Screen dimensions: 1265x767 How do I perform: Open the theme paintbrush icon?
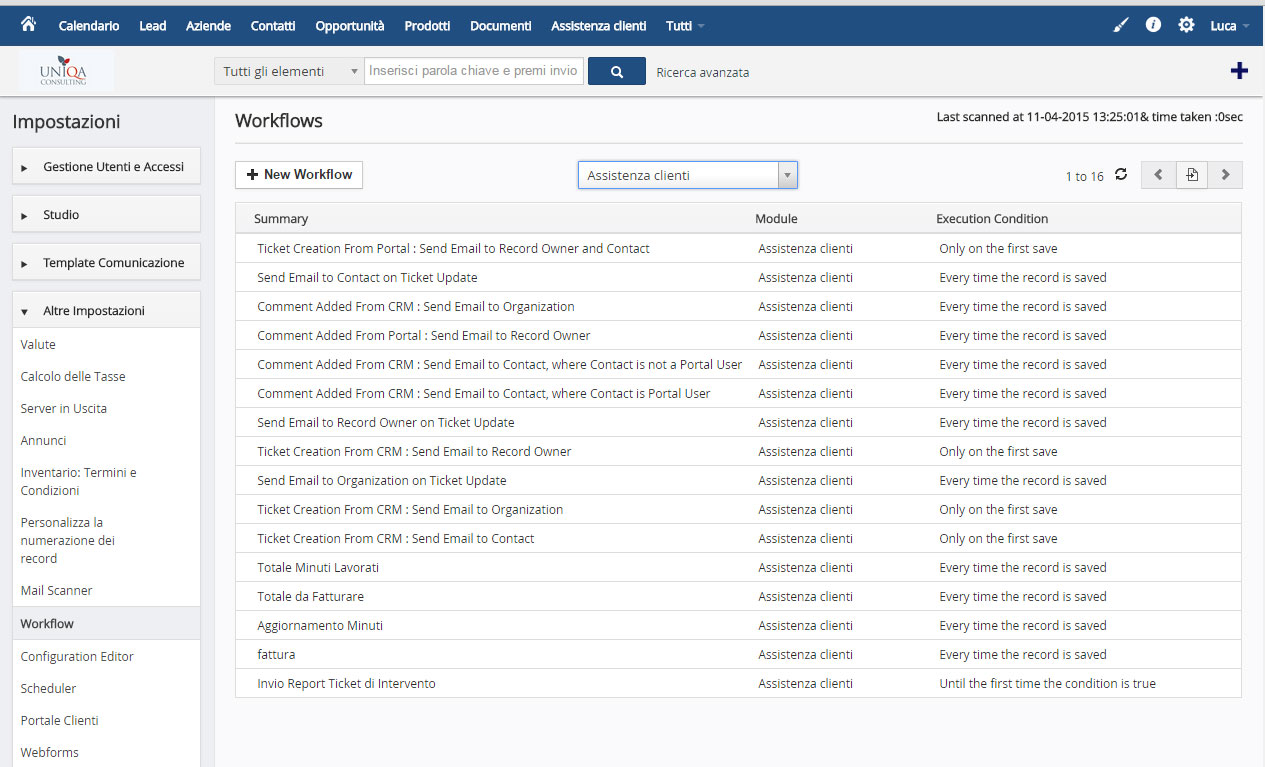[1121, 25]
